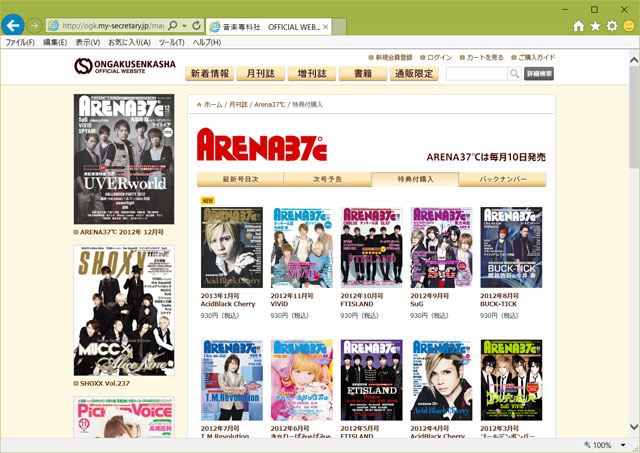The image size is (640, 453).
Task: Open the 2012年10月号 FTISLAND cover
Action: [371, 247]
